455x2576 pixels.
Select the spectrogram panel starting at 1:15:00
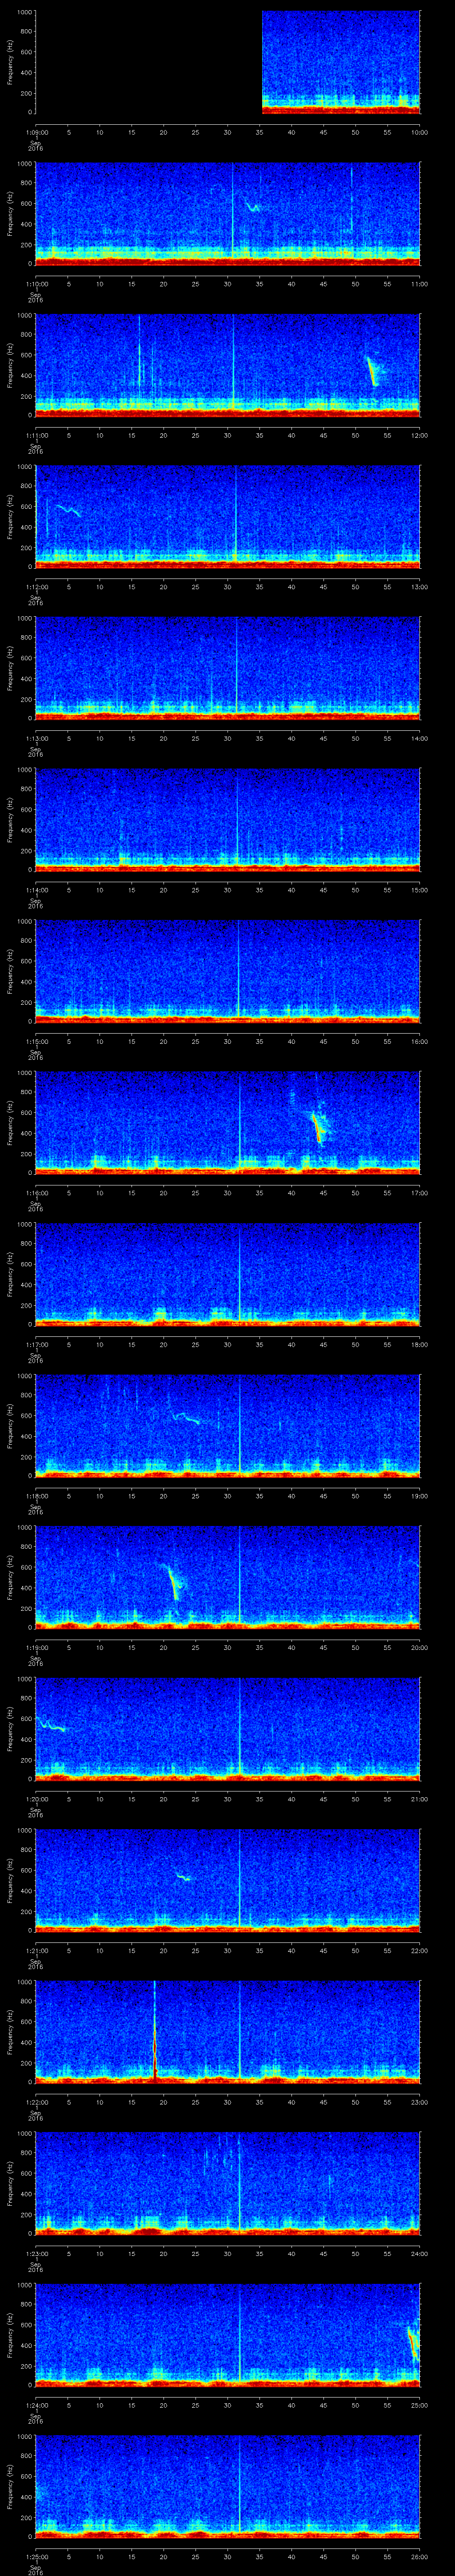pos(228,971)
